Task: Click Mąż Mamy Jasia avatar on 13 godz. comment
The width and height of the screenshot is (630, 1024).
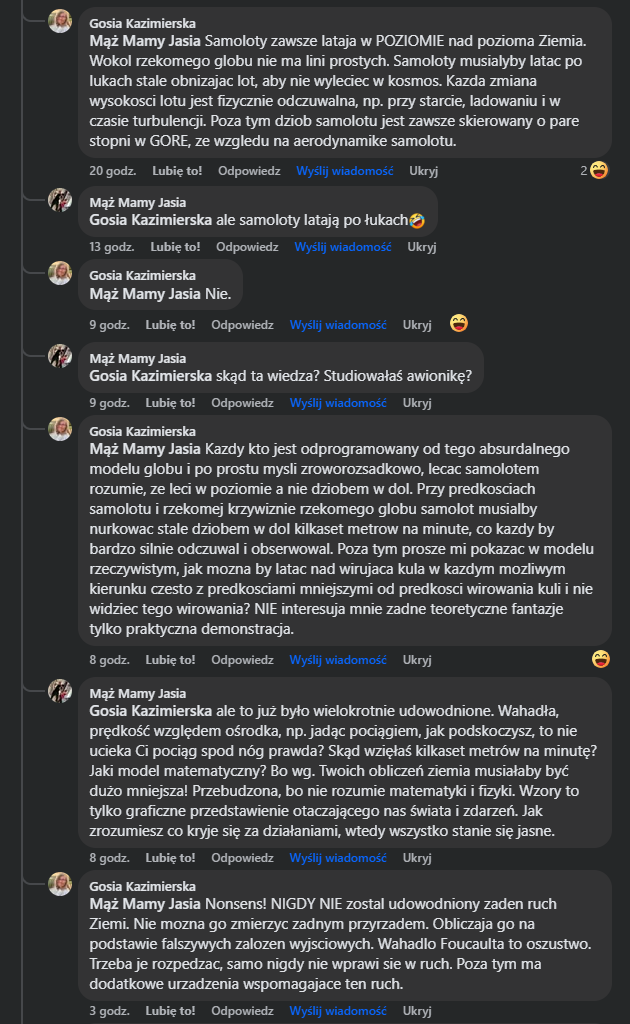Action: pyautogui.click(x=60, y=199)
